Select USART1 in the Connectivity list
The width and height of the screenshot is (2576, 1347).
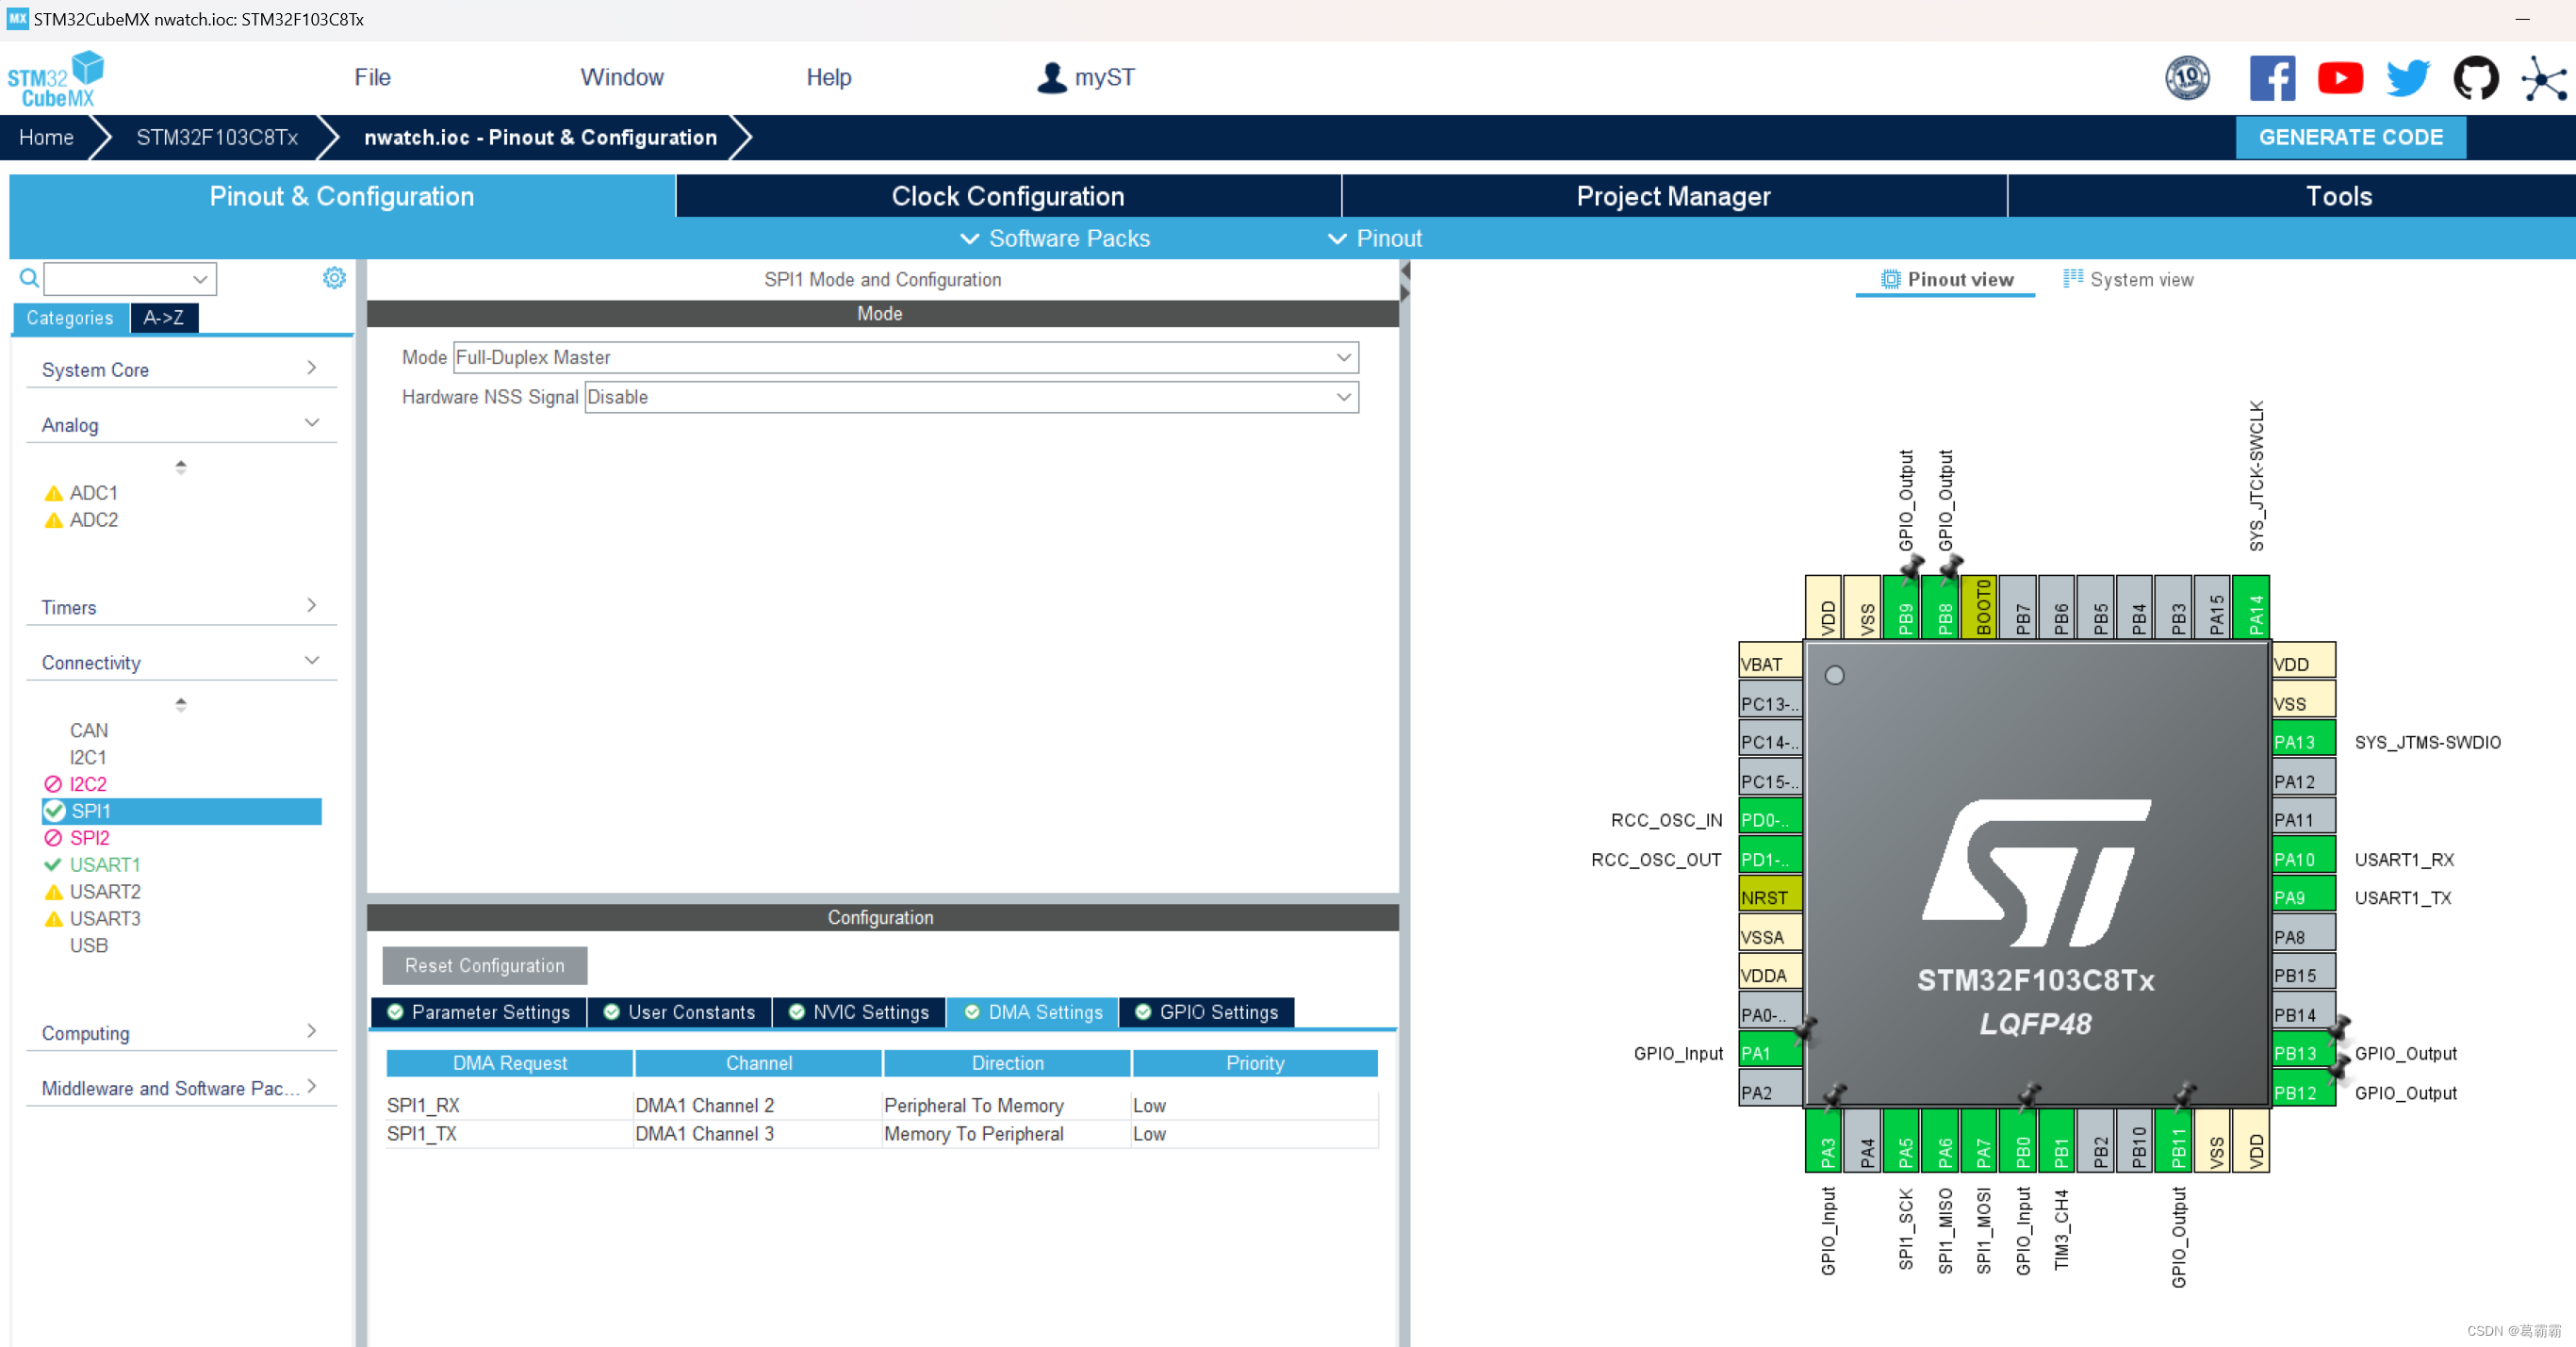tap(105, 864)
